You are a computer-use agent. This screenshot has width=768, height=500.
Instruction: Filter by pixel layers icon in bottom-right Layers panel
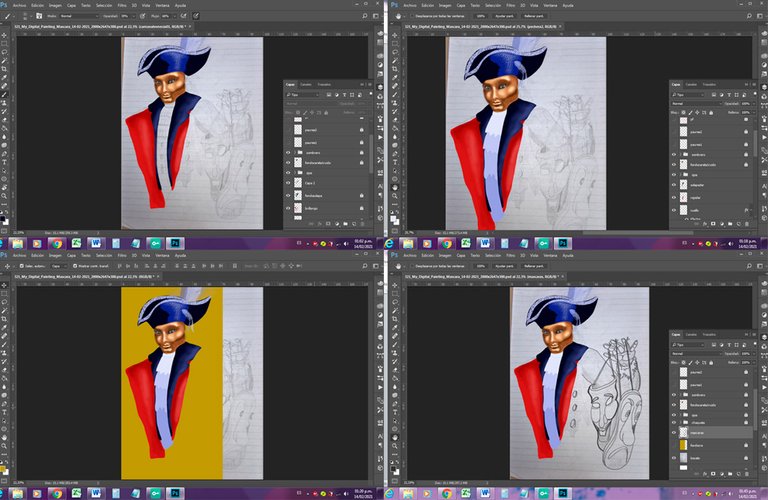coord(714,345)
